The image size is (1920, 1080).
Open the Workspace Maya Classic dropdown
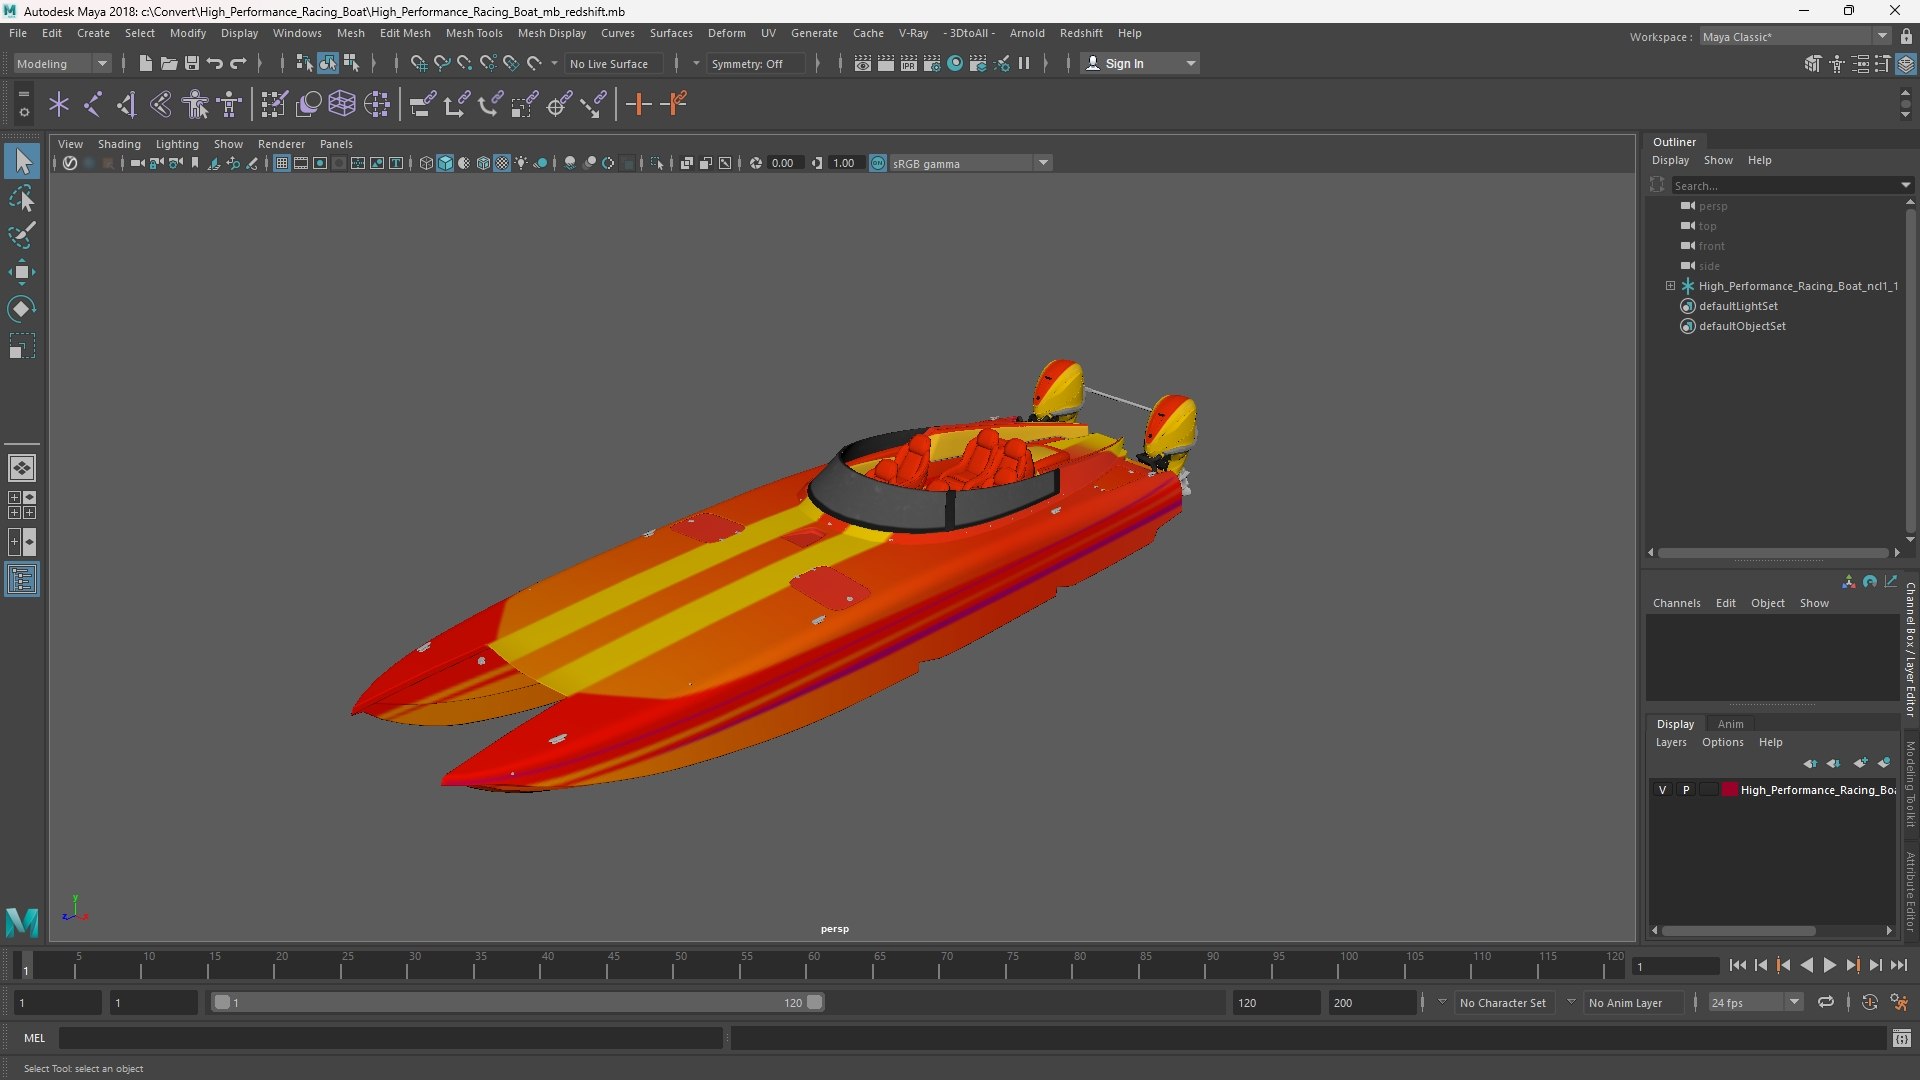click(1795, 36)
